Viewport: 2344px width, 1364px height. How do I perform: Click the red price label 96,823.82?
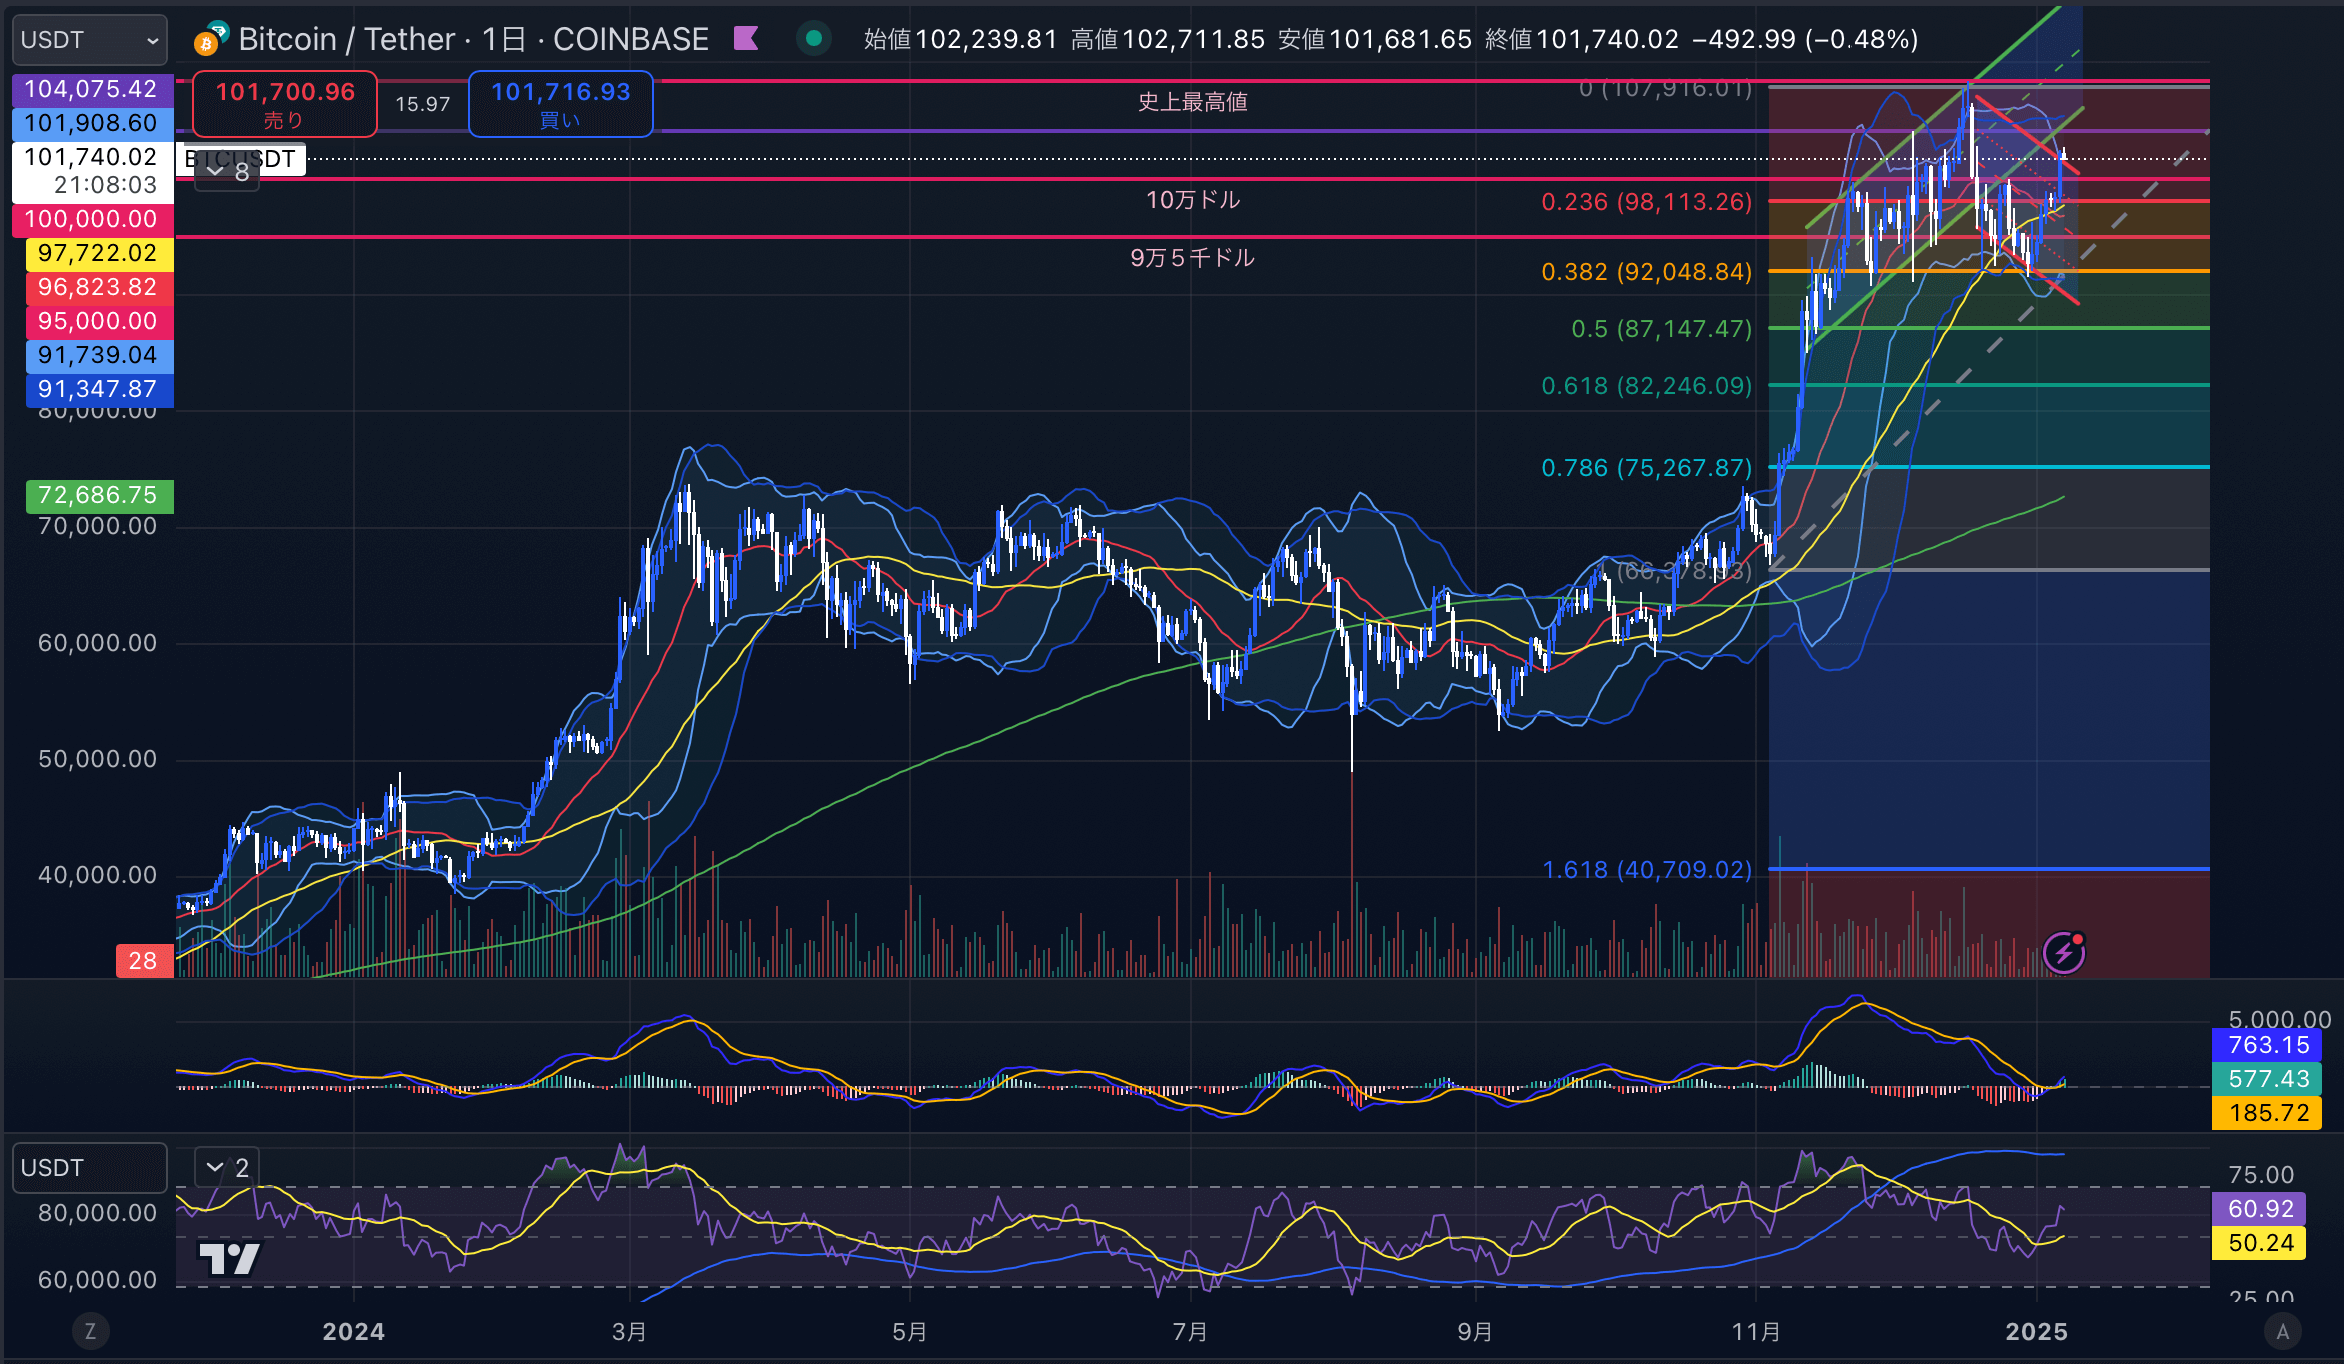pos(99,287)
